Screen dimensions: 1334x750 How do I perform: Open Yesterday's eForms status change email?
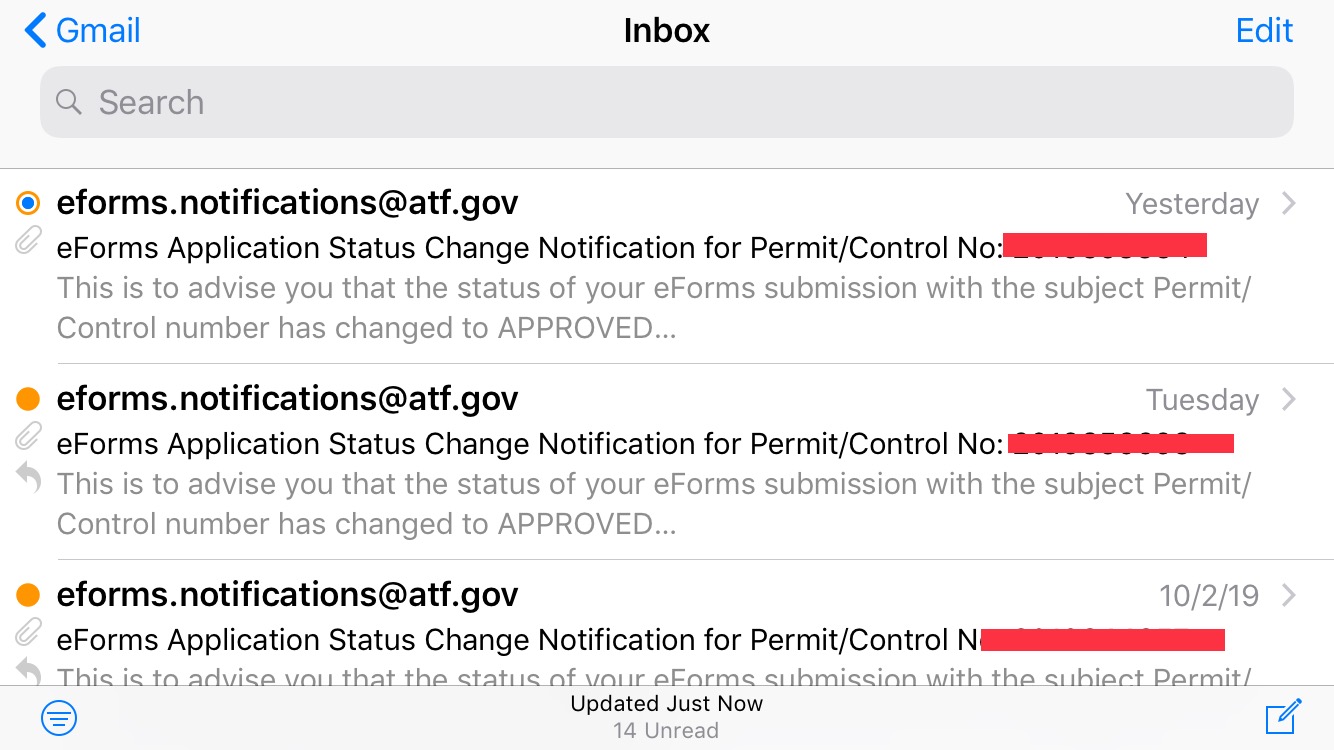click(667, 266)
